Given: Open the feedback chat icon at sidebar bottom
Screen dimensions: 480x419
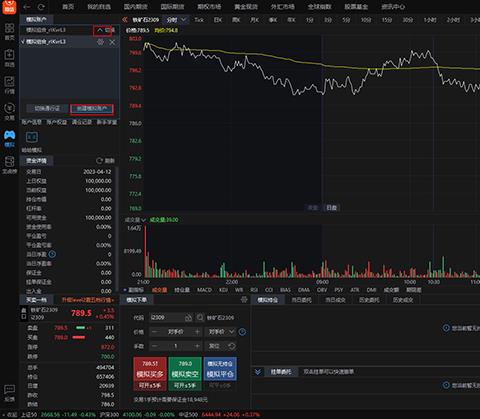Looking at the screenshot, I should (x=9, y=389).
